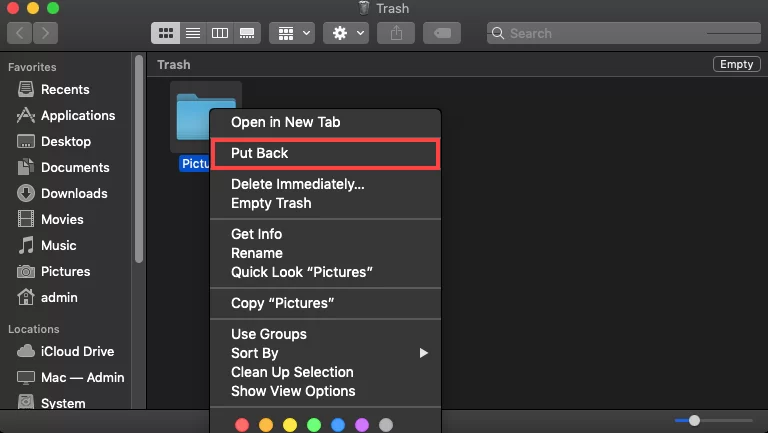The image size is (768, 433).
Task: Go forward with the right chevron button
Action: 46,33
